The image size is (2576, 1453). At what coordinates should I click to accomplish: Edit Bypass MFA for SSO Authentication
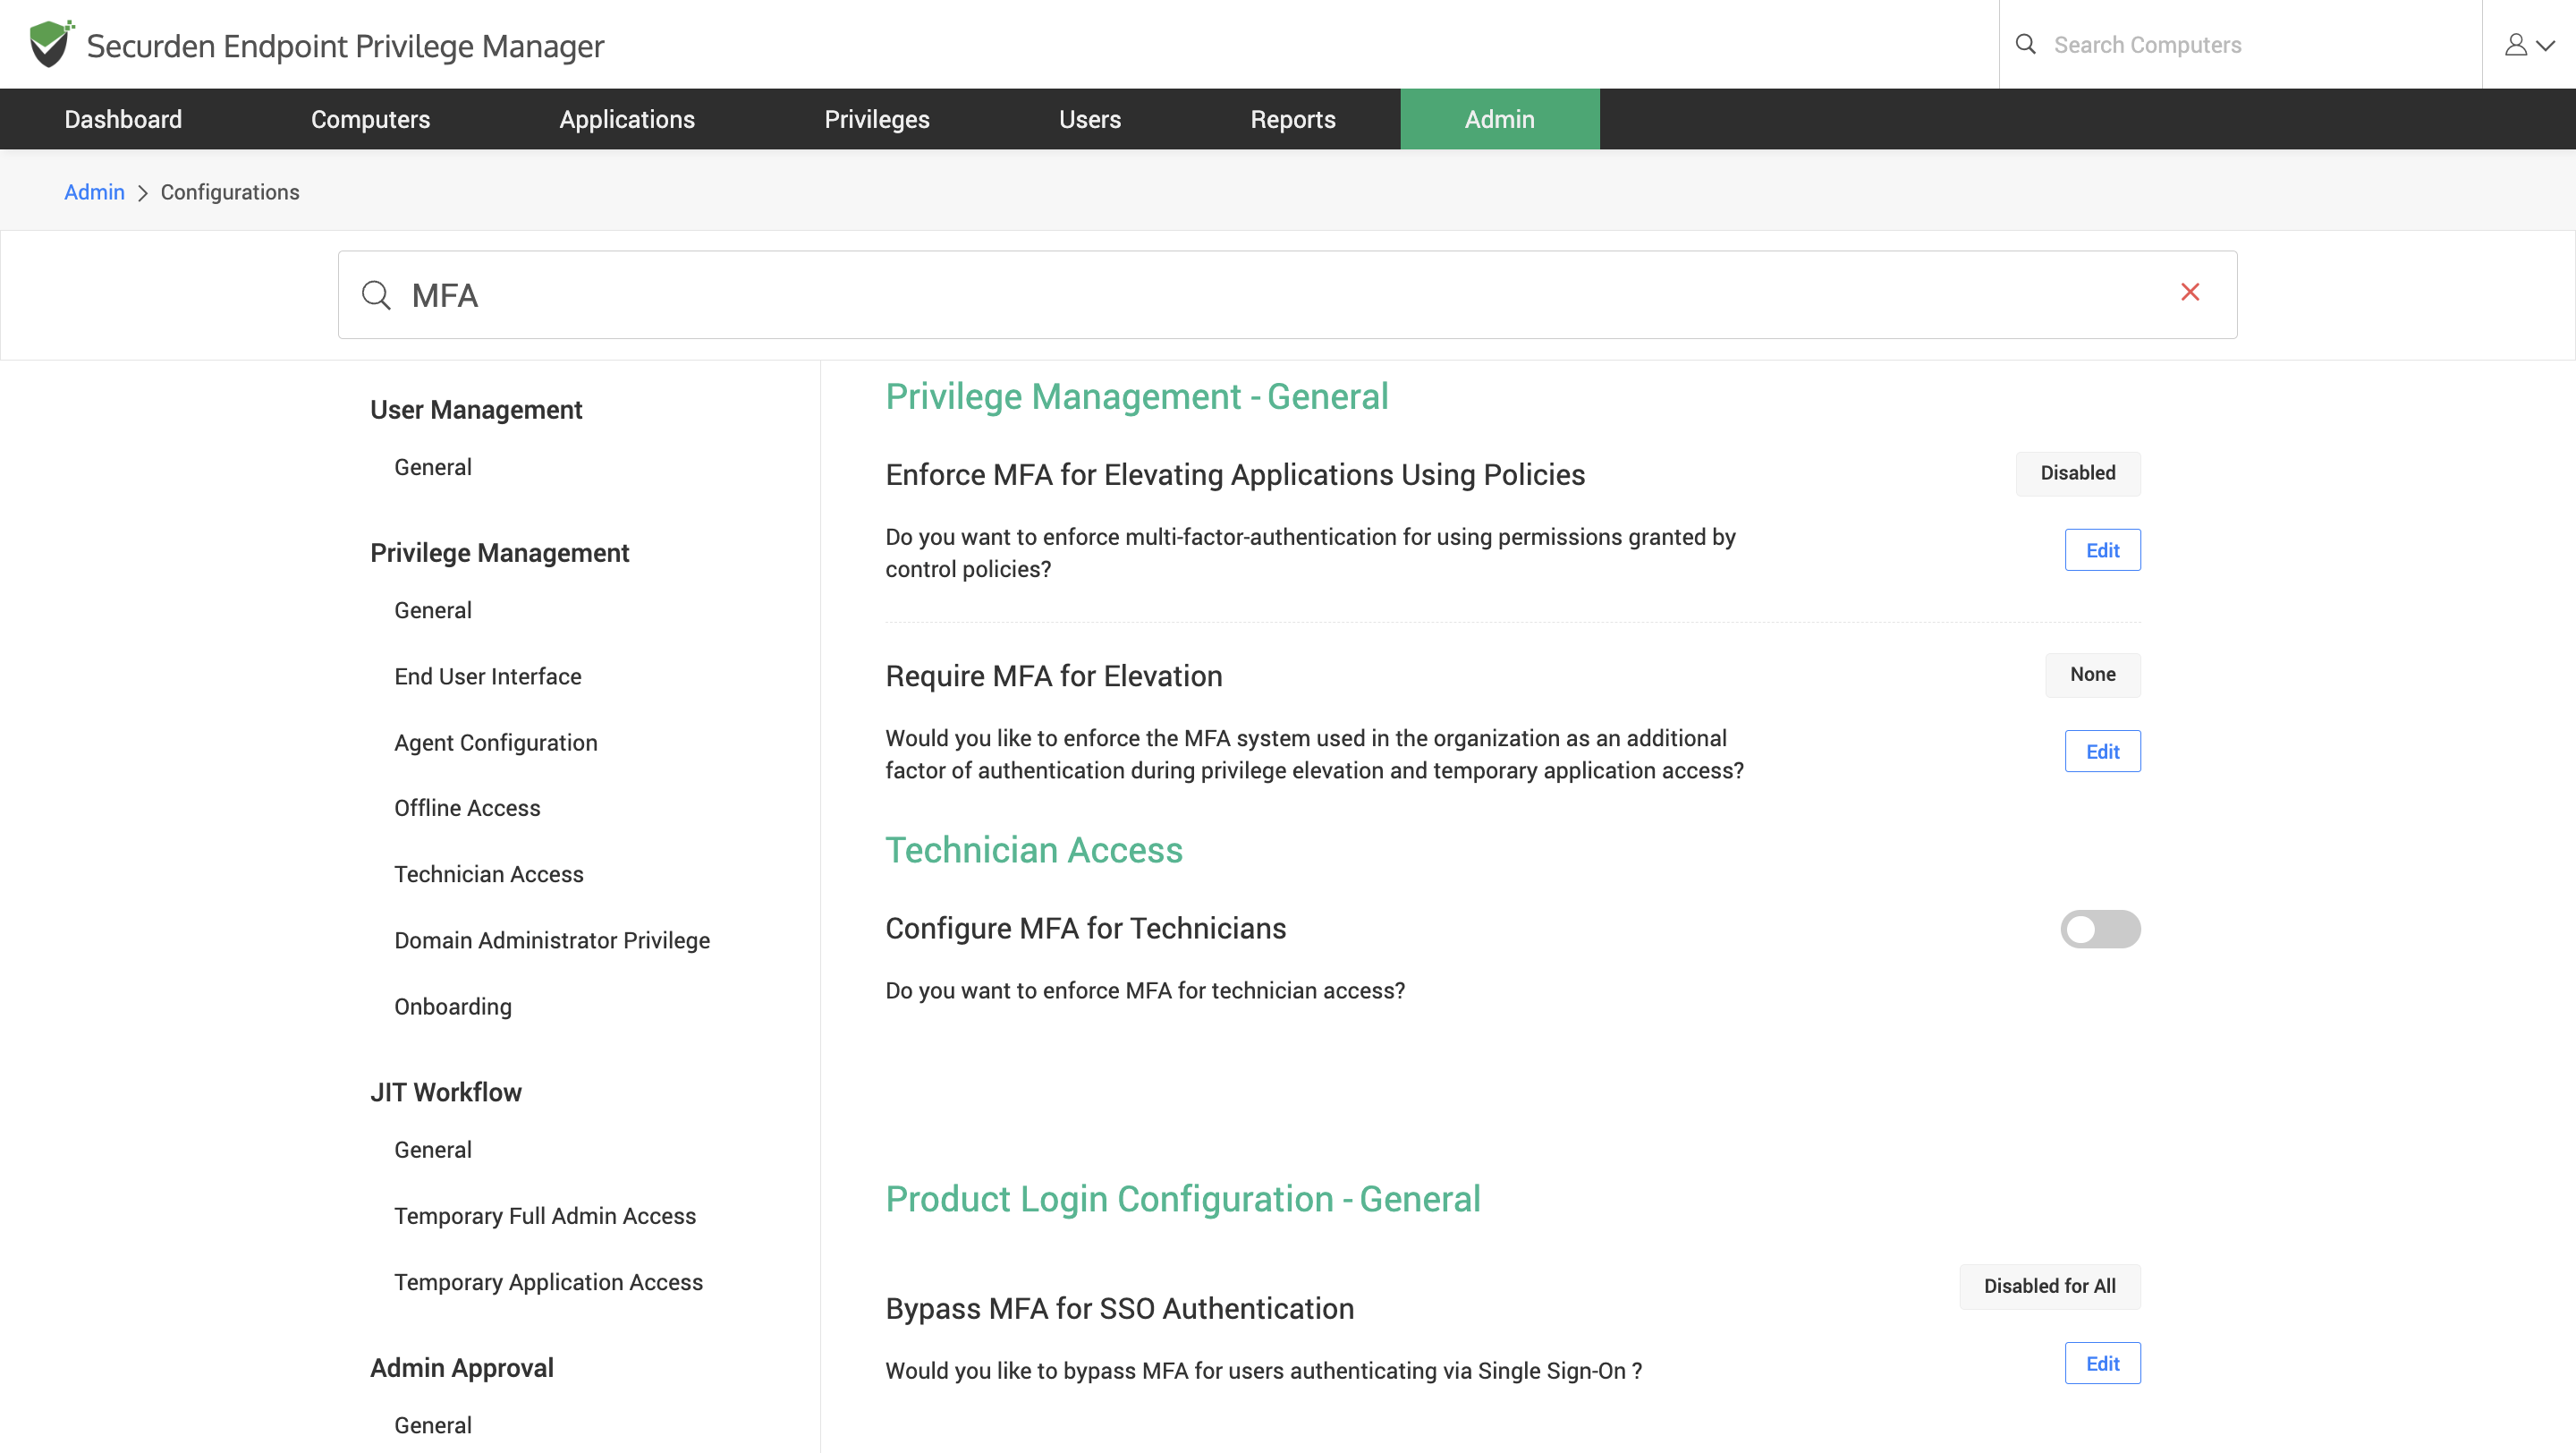click(x=2102, y=1363)
